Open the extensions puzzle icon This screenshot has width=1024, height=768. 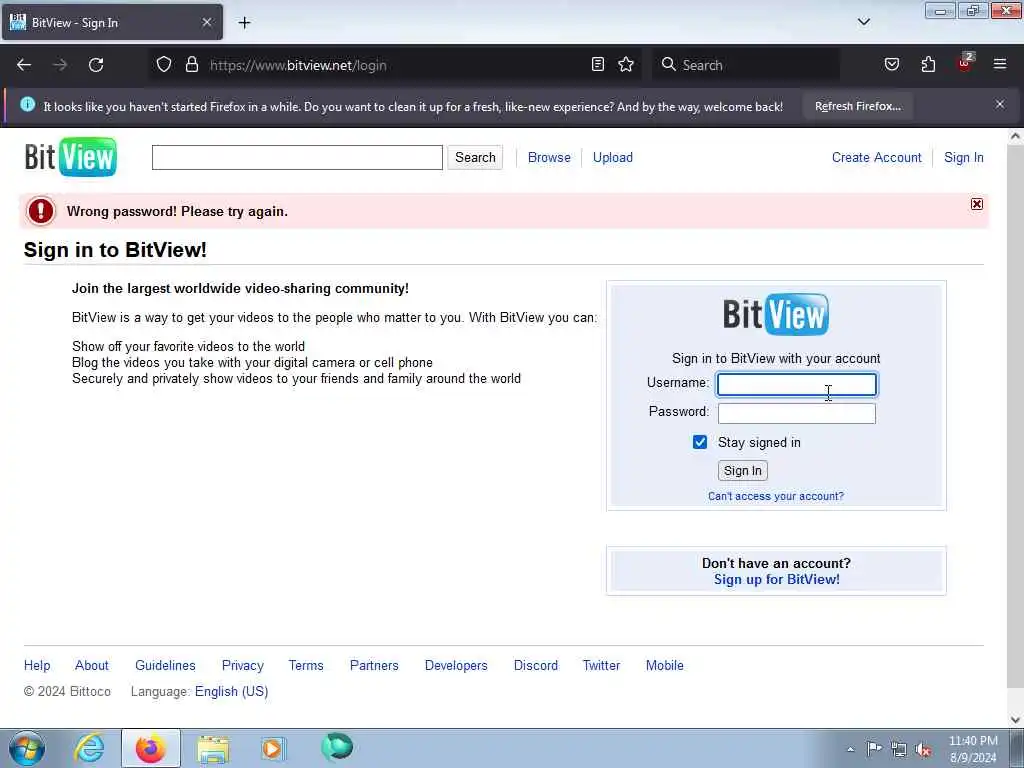coord(928,65)
